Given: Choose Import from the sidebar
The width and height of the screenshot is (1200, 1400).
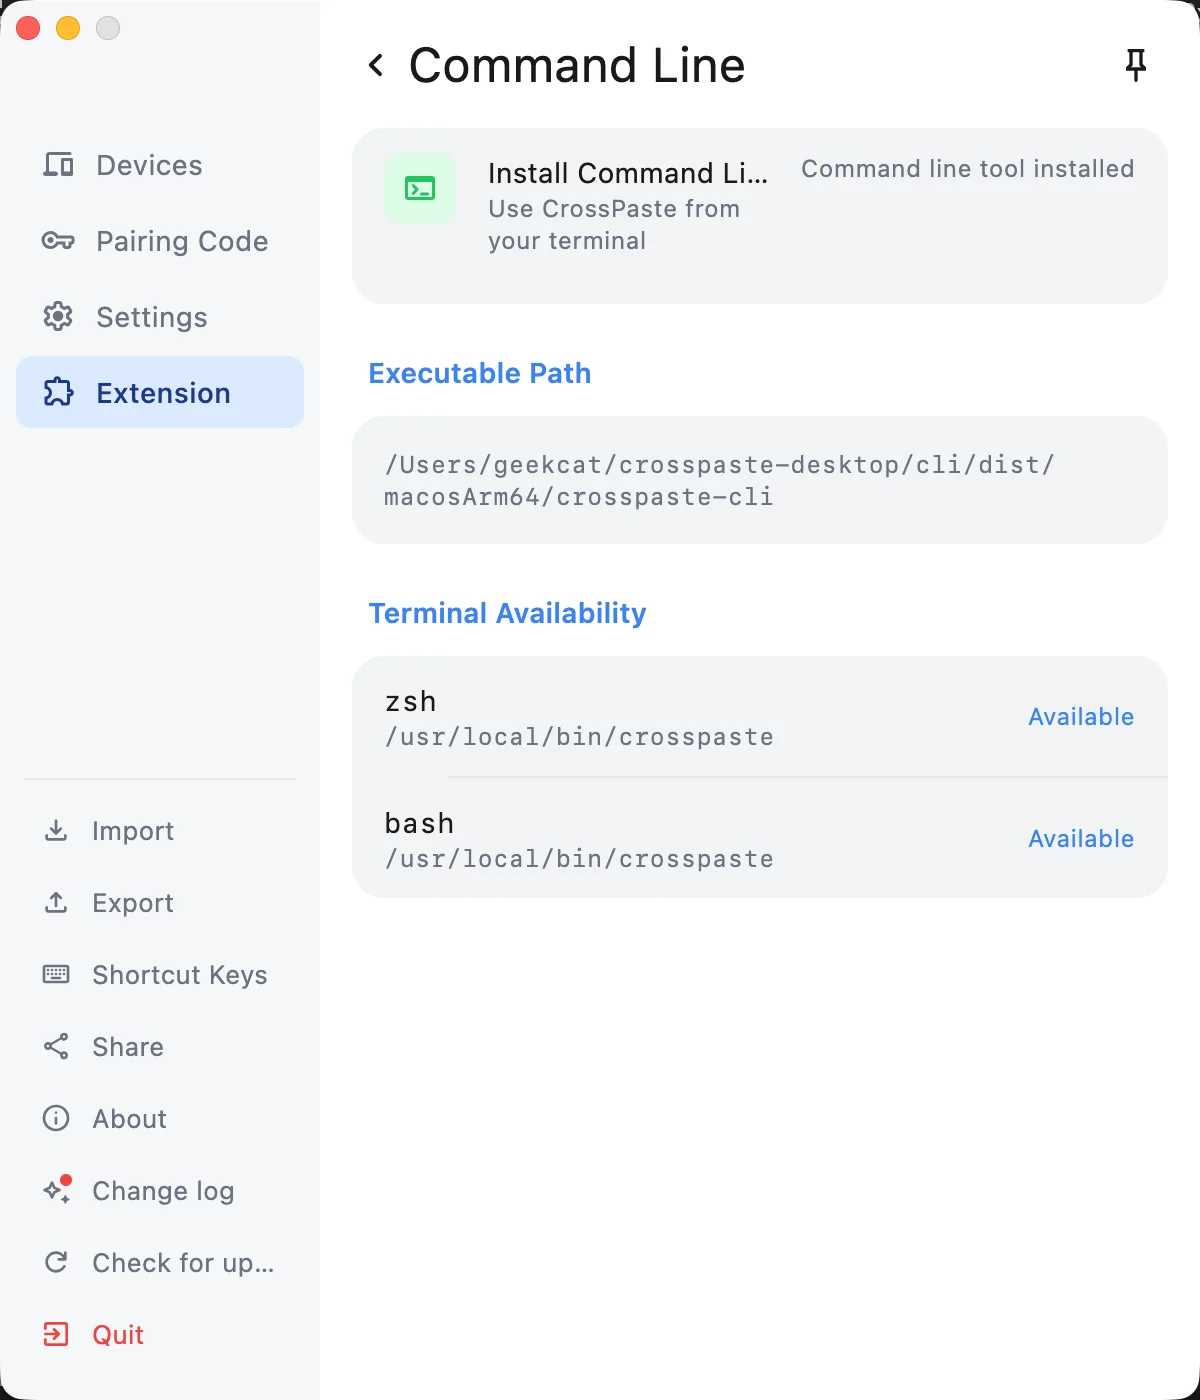Looking at the screenshot, I should click(x=133, y=831).
